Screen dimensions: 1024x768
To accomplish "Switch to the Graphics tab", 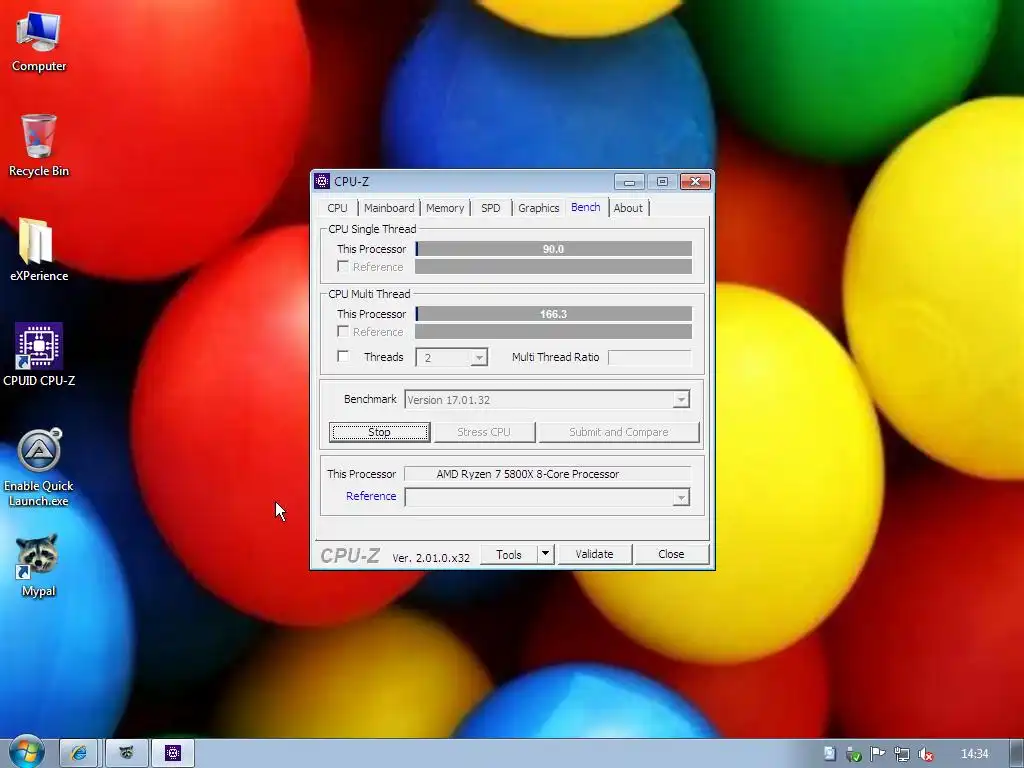I will (x=539, y=208).
